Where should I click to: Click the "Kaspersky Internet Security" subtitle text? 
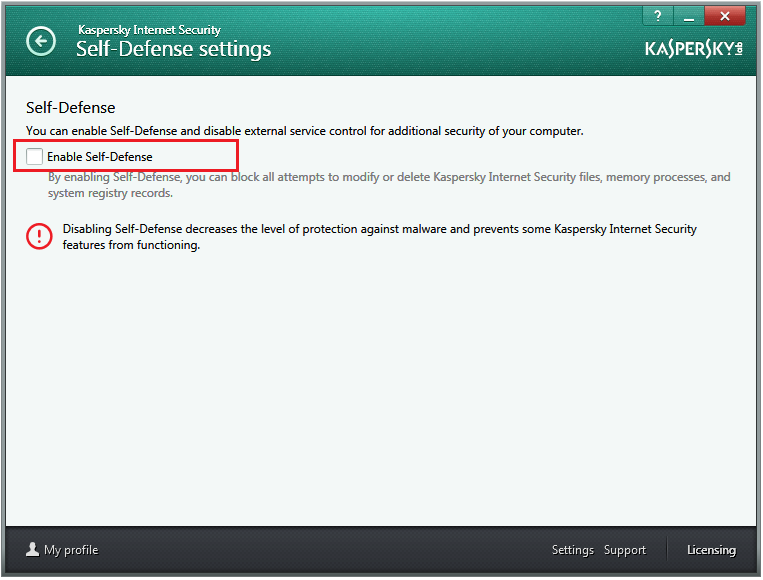(149, 30)
